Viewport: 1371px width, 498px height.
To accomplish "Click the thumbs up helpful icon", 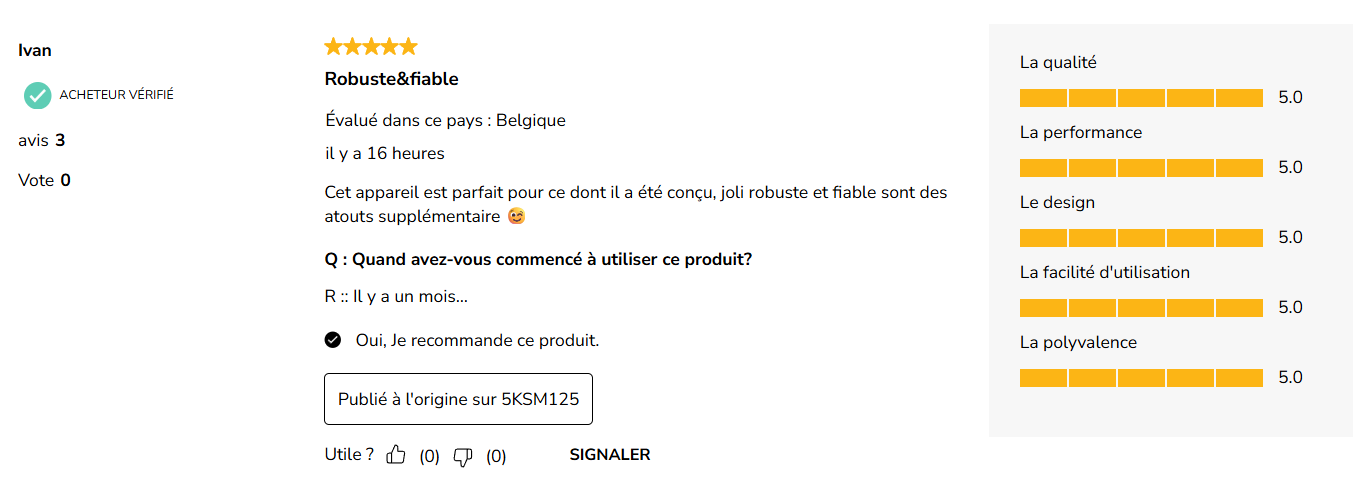I will pyautogui.click(x=396, y=455).
